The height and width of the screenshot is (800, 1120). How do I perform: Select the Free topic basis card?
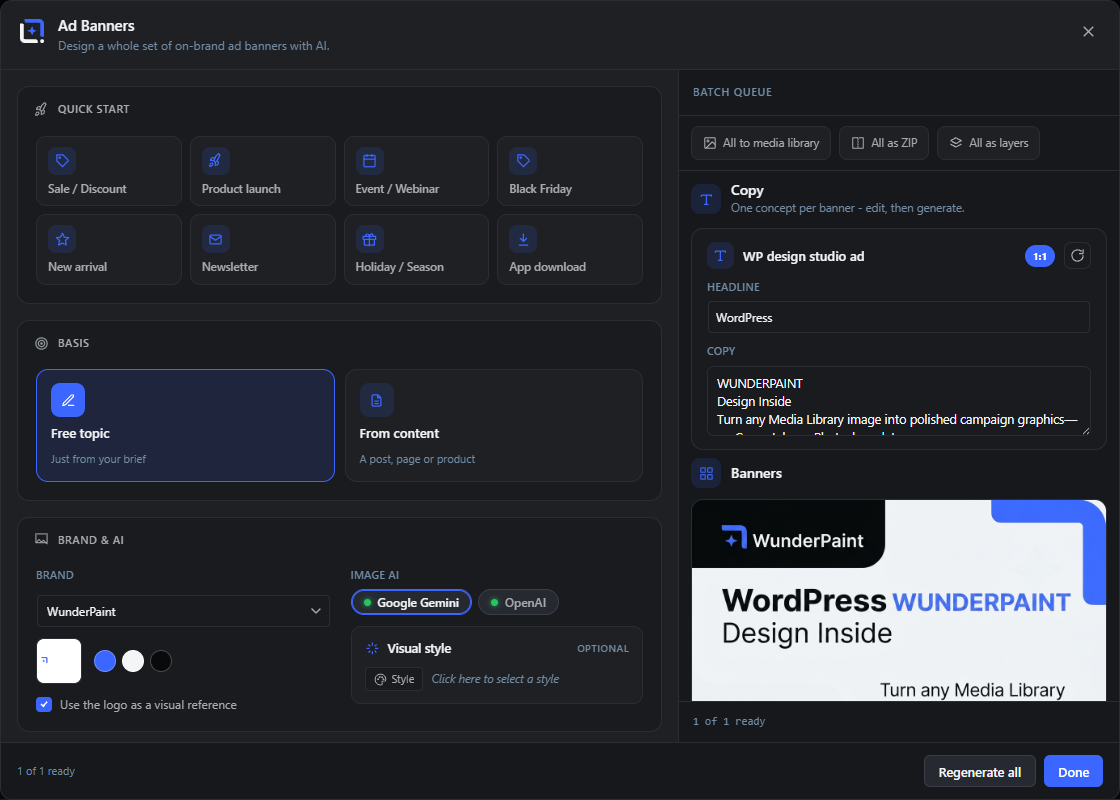[x=185, y=426]
